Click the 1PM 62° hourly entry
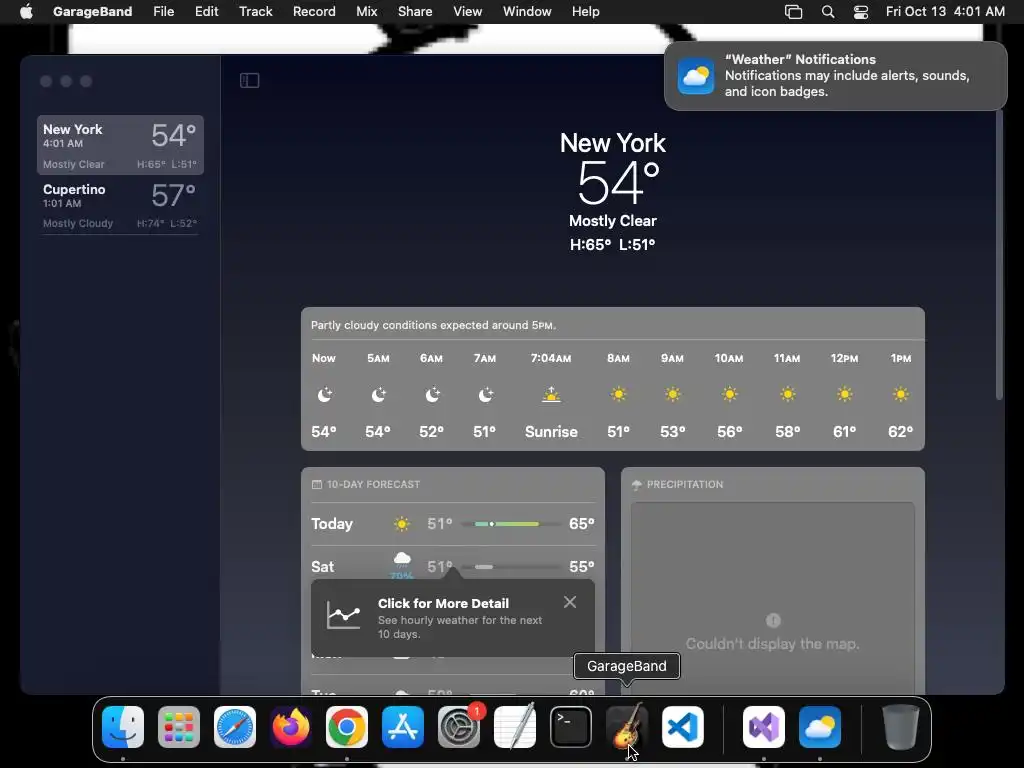 (x=901, y=394)
